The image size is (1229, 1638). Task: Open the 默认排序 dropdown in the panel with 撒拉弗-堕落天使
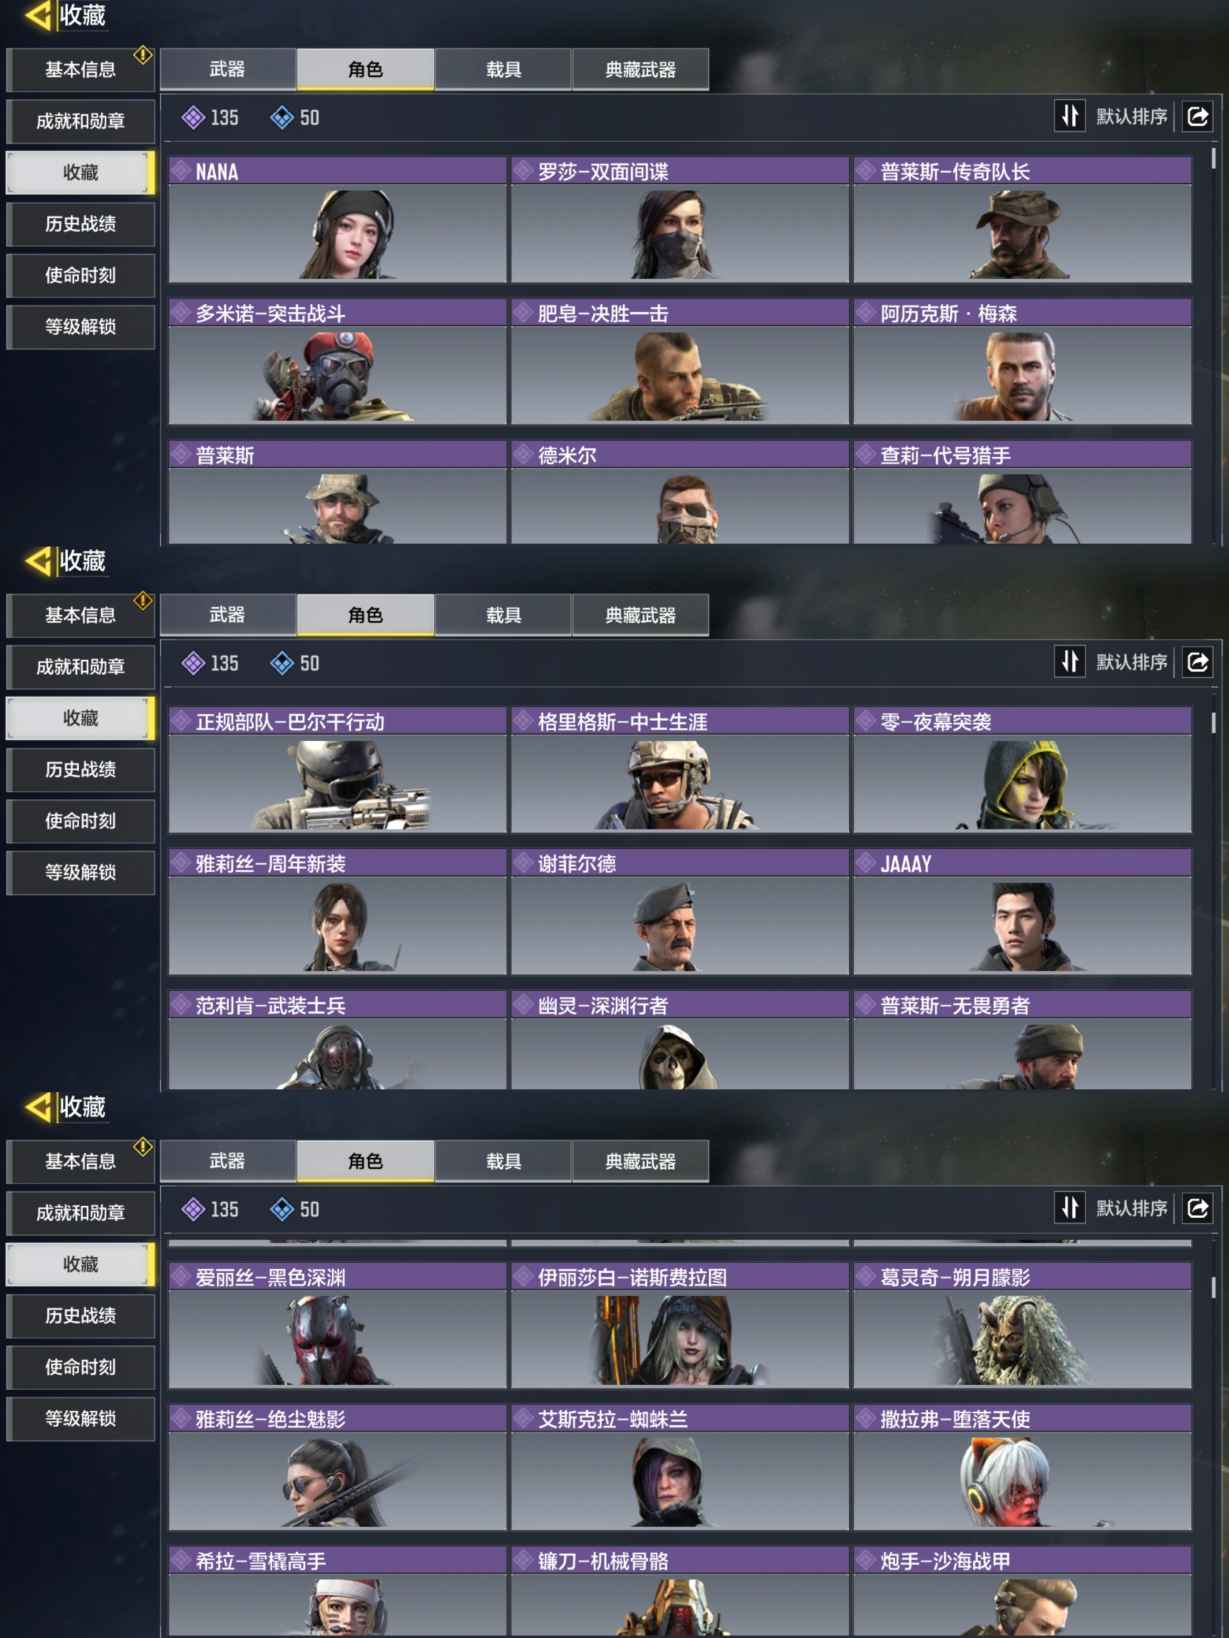(x=1131, y=1208)
